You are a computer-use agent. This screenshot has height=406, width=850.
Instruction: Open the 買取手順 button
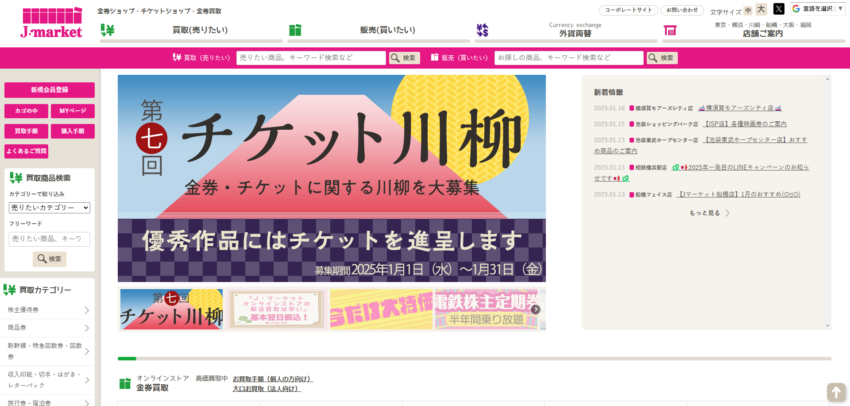tap(26, 131)
